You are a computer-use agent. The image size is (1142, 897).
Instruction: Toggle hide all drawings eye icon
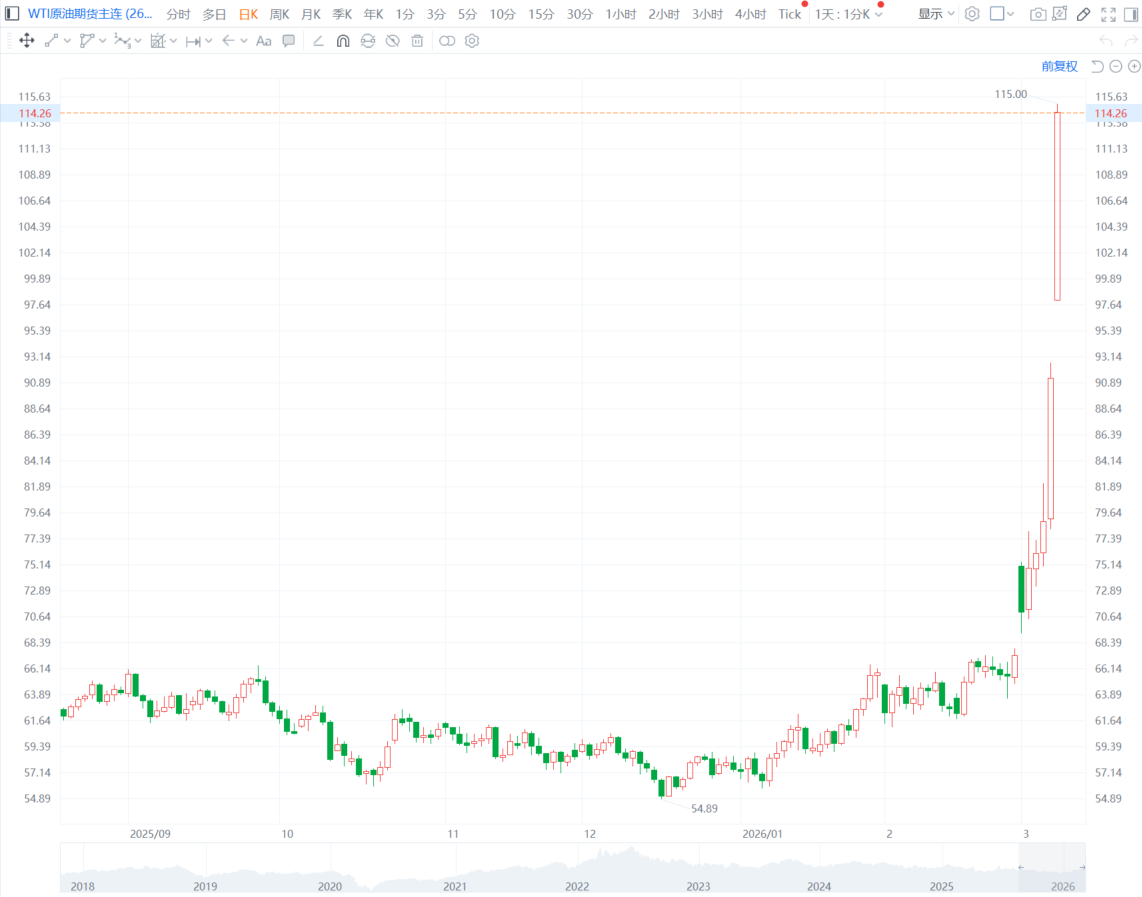(392, 41)
